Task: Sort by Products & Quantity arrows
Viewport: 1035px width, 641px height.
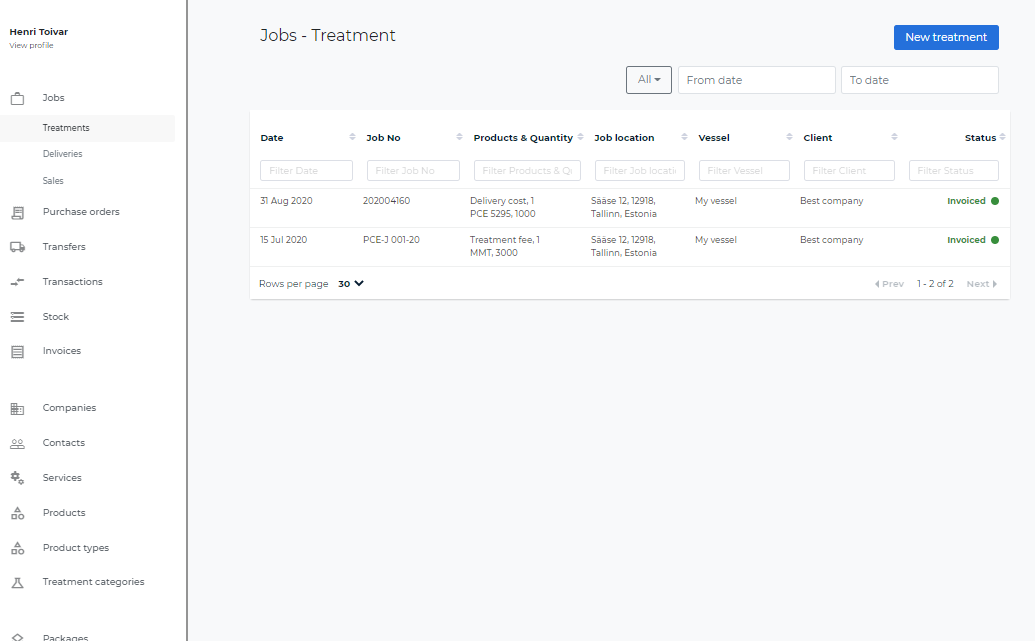Action: click(x=580, y=137)
